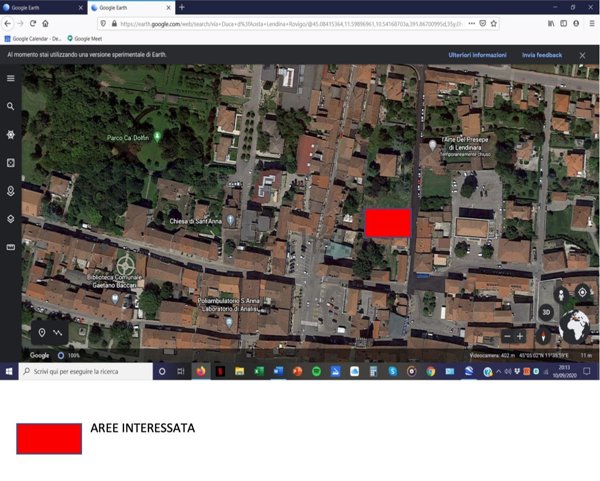Draw line or shape with path tool
The width and height of the screenshot is (600, 481).
pyautogui.click(x=58, y=333)
